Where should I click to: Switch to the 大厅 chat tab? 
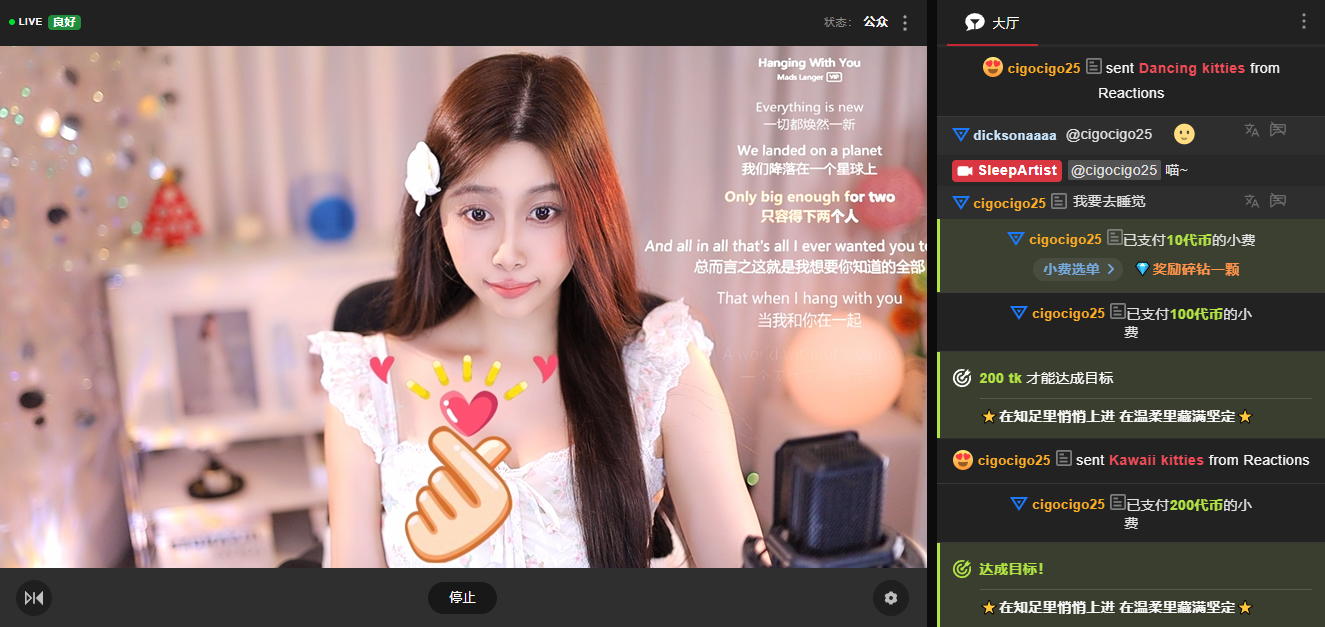pyautogui.click(x=1004, y=23)
